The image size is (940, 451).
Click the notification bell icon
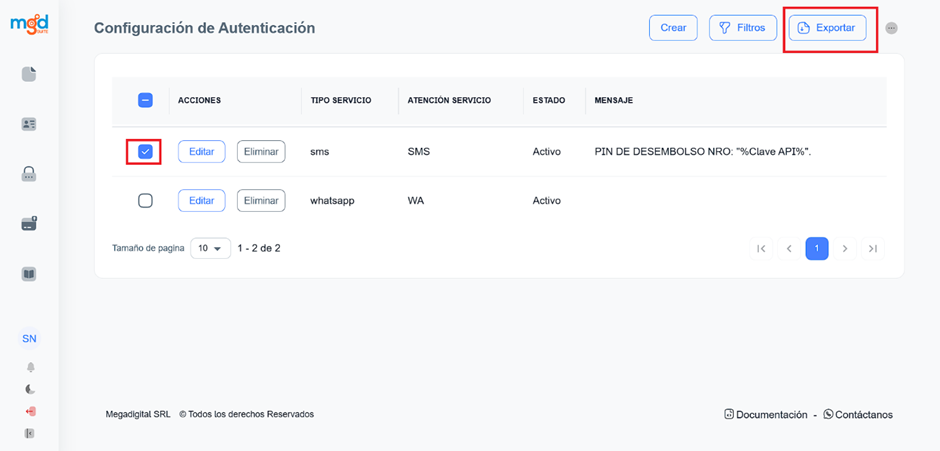(30, 367)
